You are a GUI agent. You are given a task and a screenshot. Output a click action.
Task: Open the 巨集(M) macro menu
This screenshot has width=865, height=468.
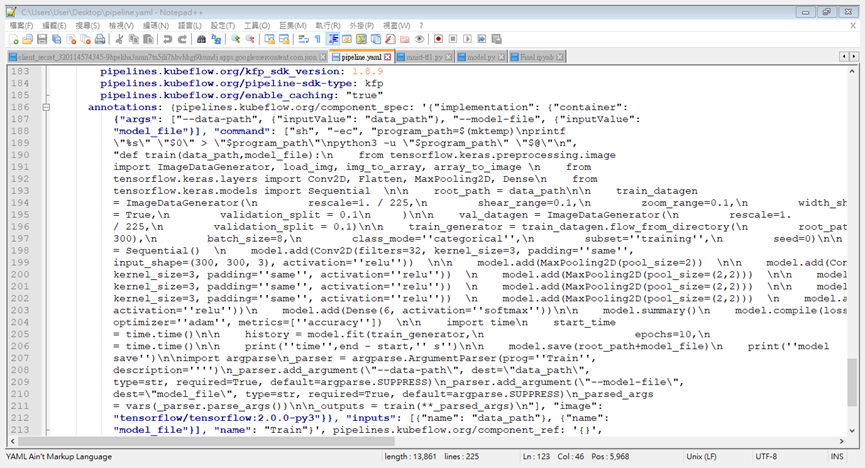pyautogui.click(x=292, y=25)
